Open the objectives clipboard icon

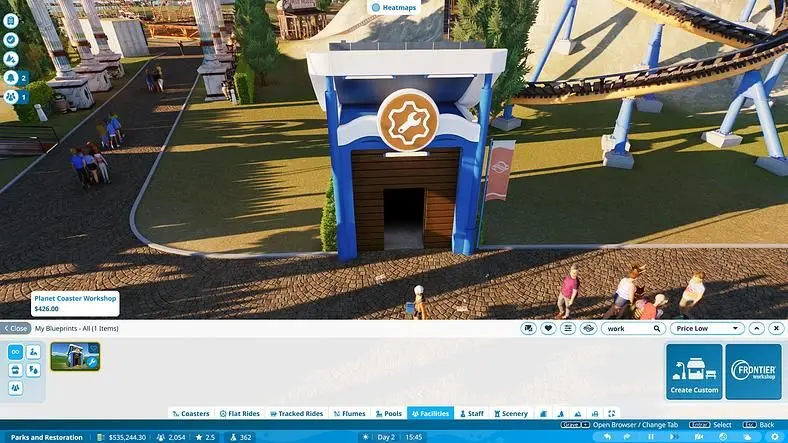[x=11, y=21]
